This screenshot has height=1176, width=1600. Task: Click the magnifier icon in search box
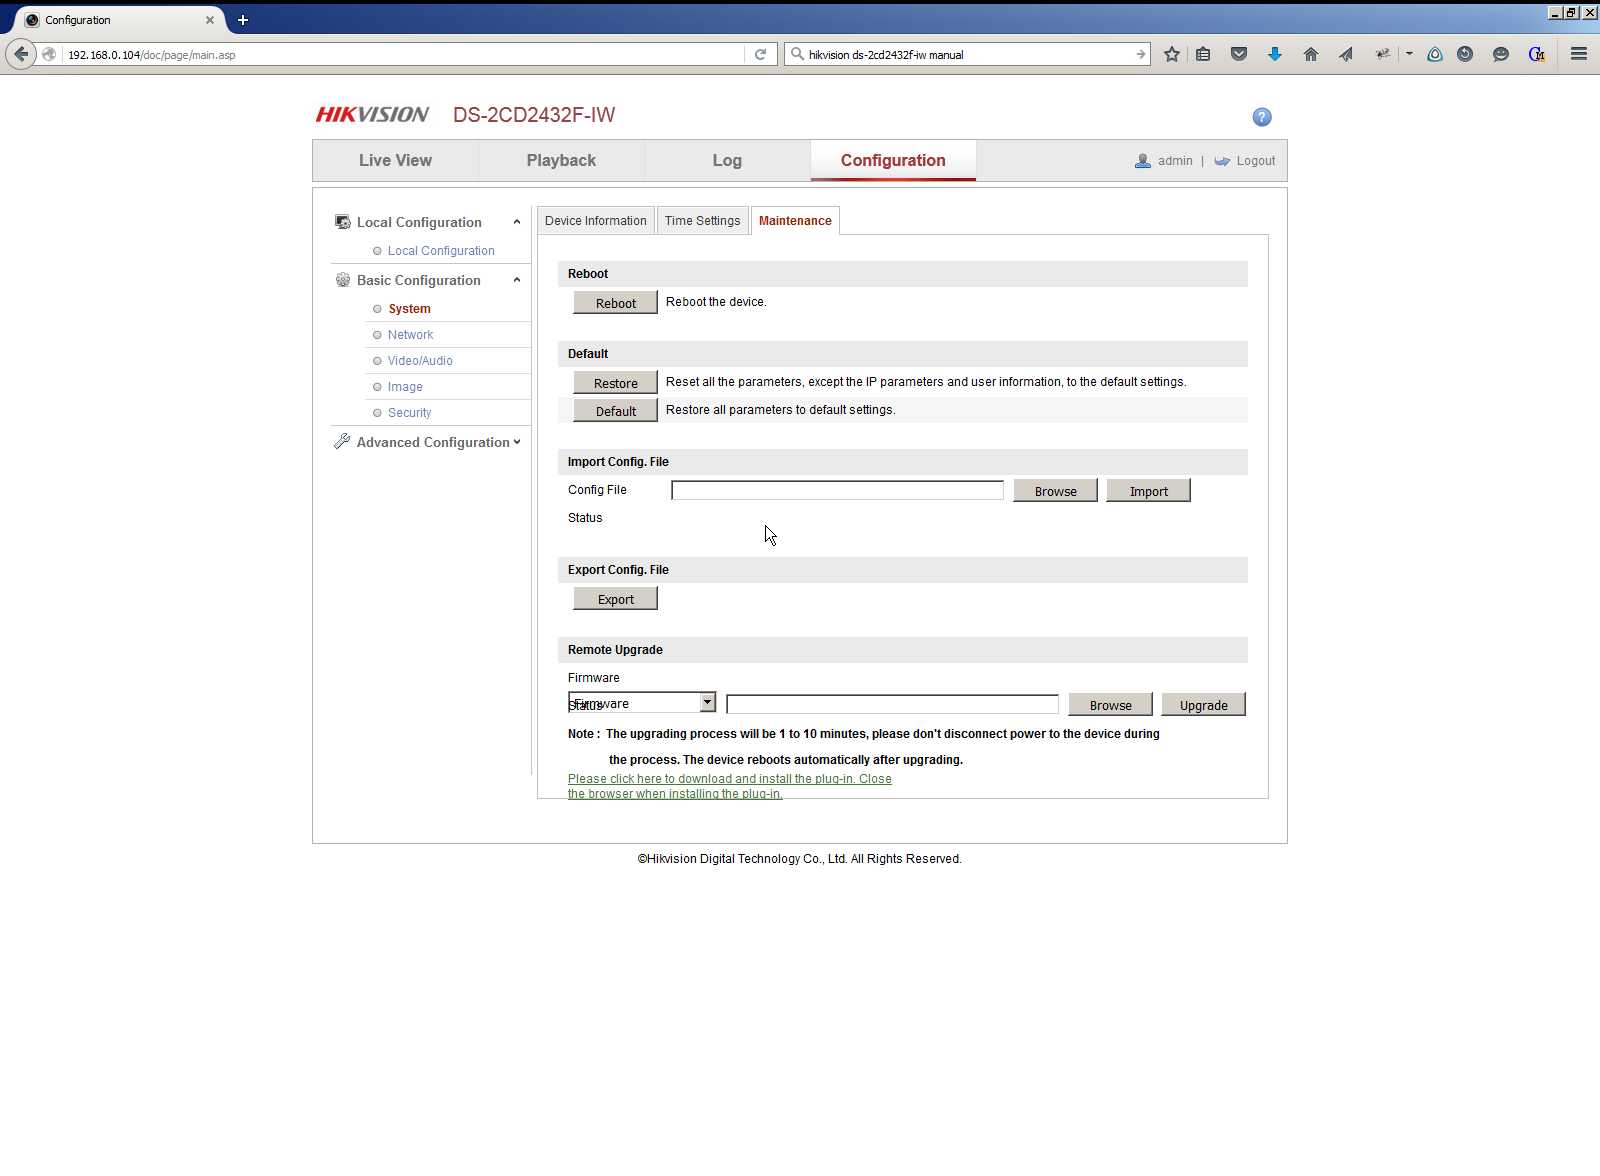pyautogui.click(x=797, y=54)
